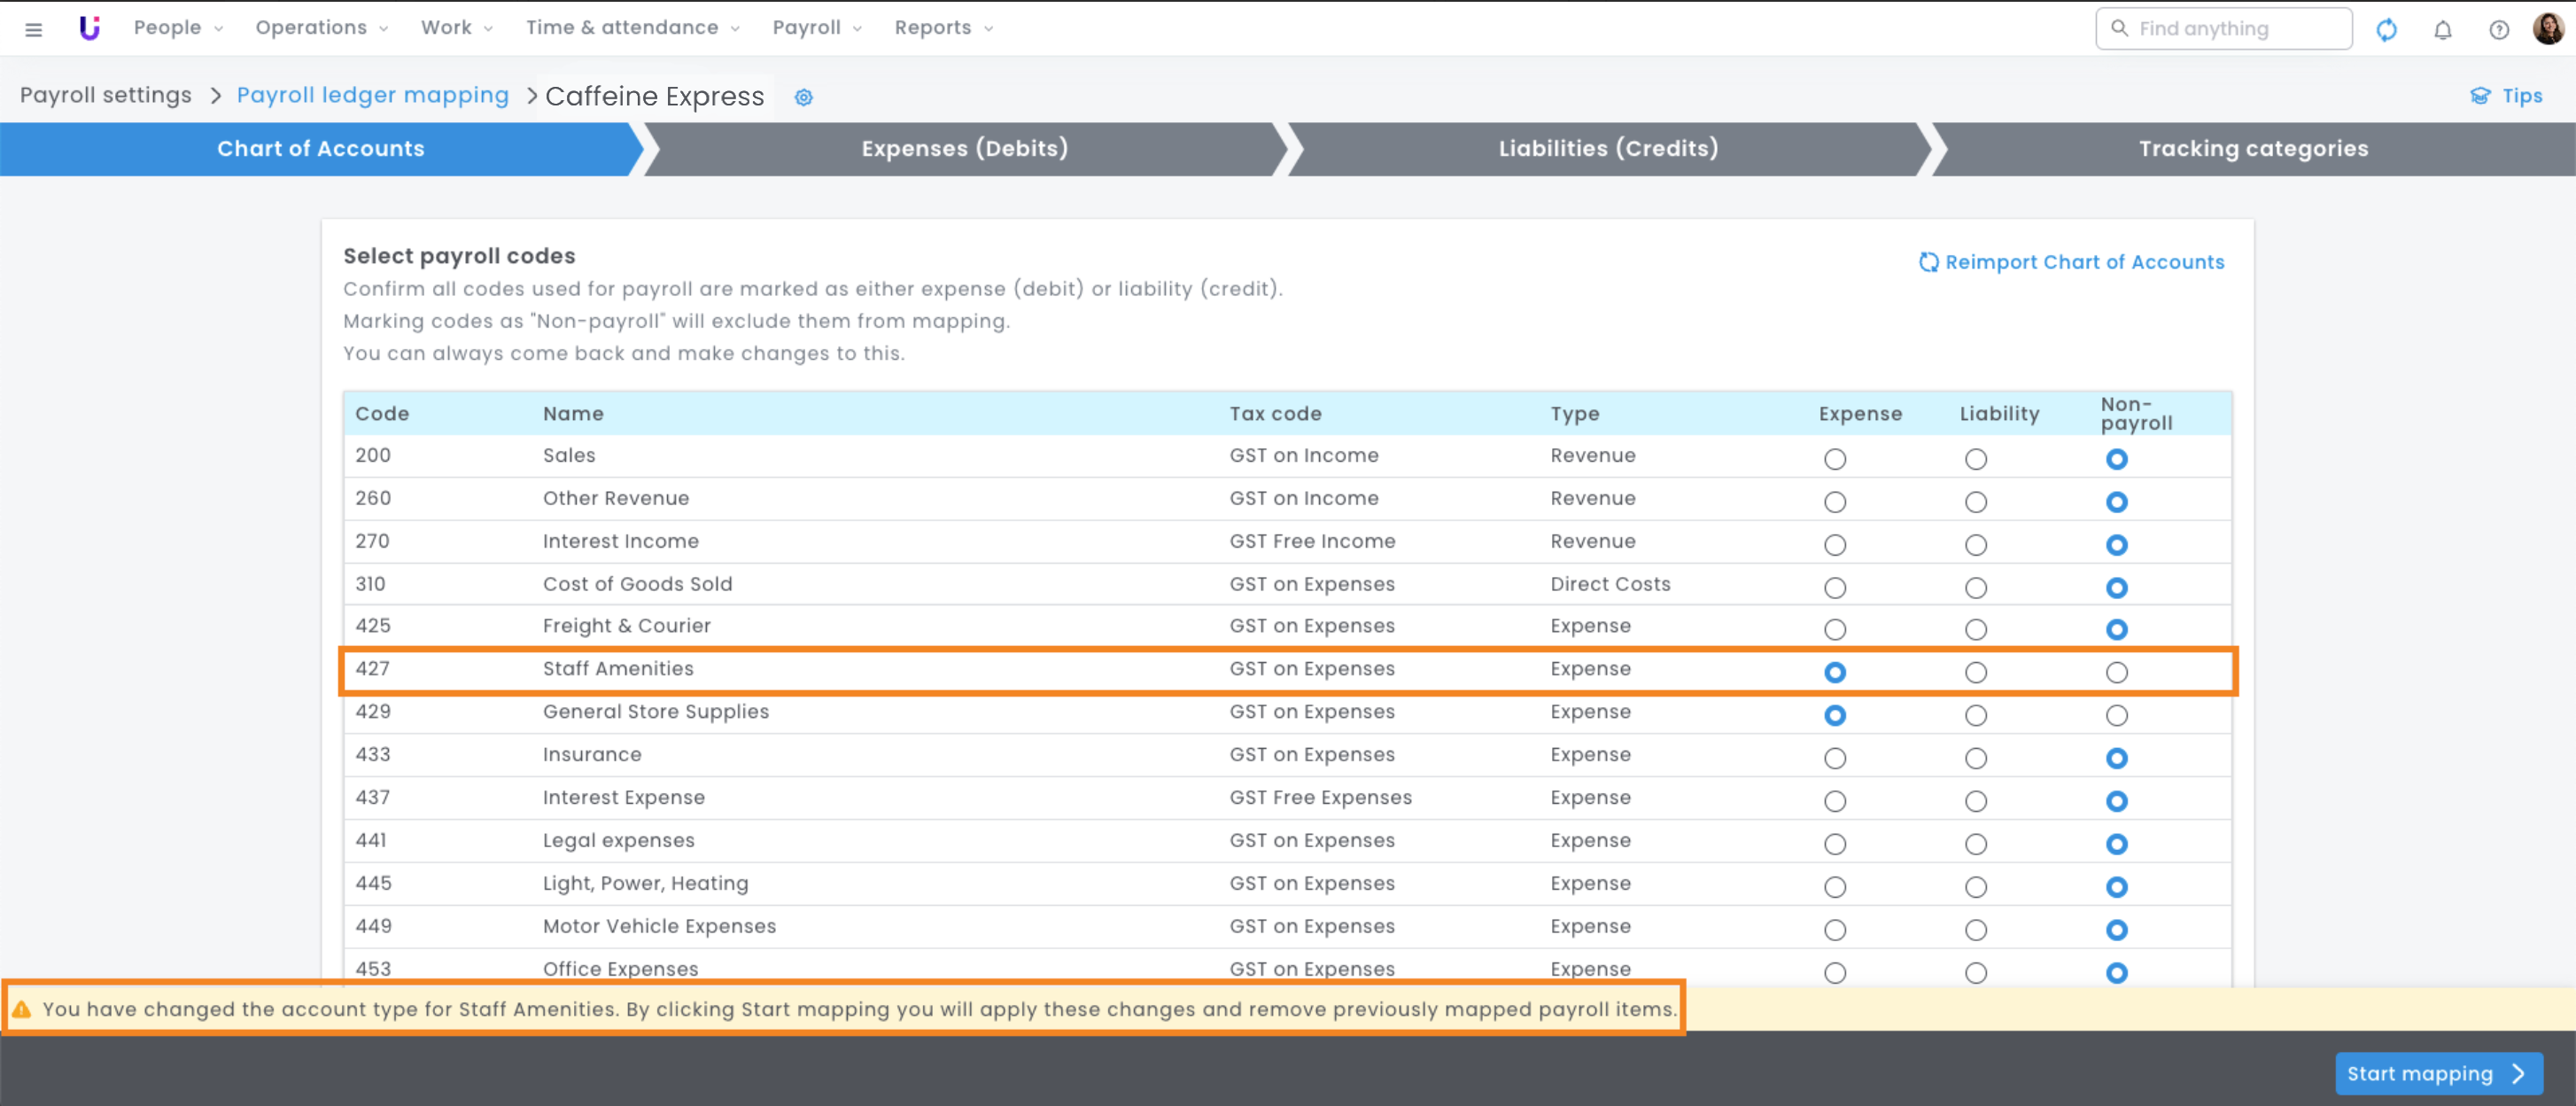This screenshot has height=1106, width=2576.
Task: Open Payroll ledger mapping breadcrumb link
Action: coord(372,95)
